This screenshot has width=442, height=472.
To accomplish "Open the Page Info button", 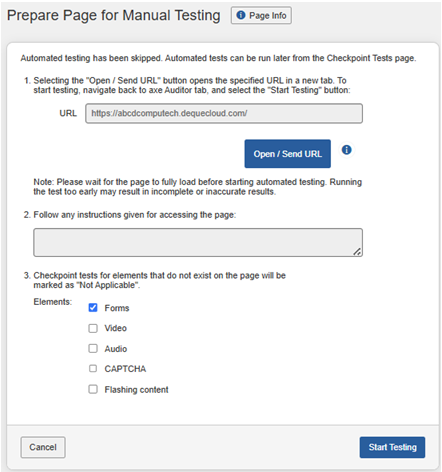I will (x=261, y=15).
